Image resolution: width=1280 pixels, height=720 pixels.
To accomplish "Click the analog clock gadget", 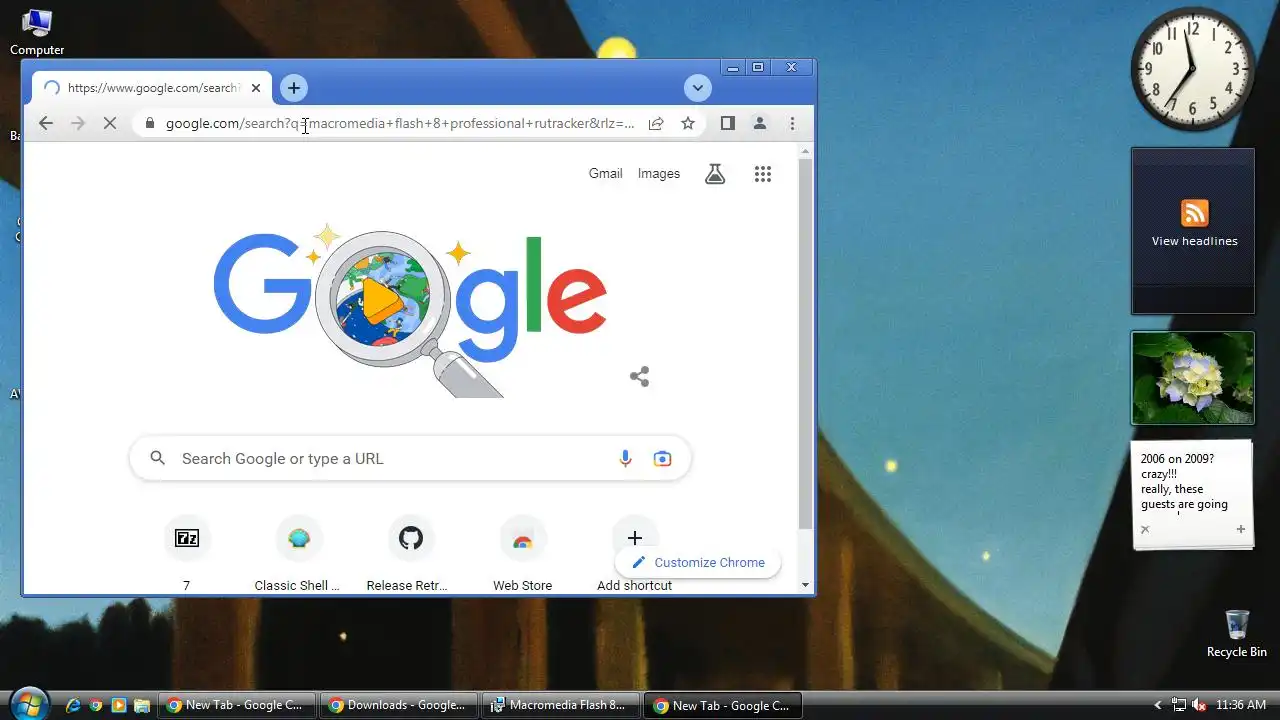I will pyautogui.click(x=1193, y=69).
